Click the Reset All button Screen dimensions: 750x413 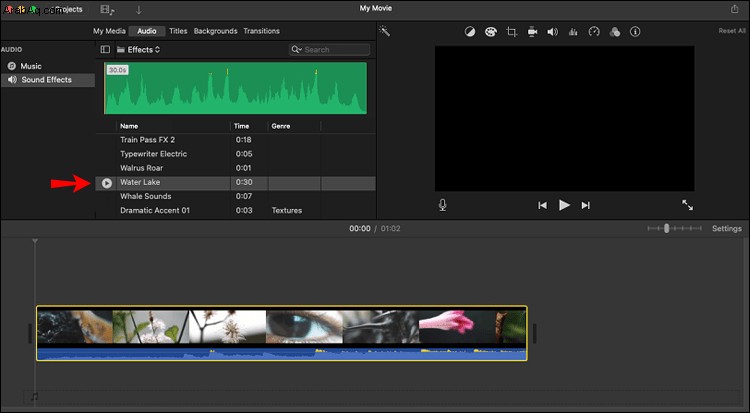coord(732,31)
